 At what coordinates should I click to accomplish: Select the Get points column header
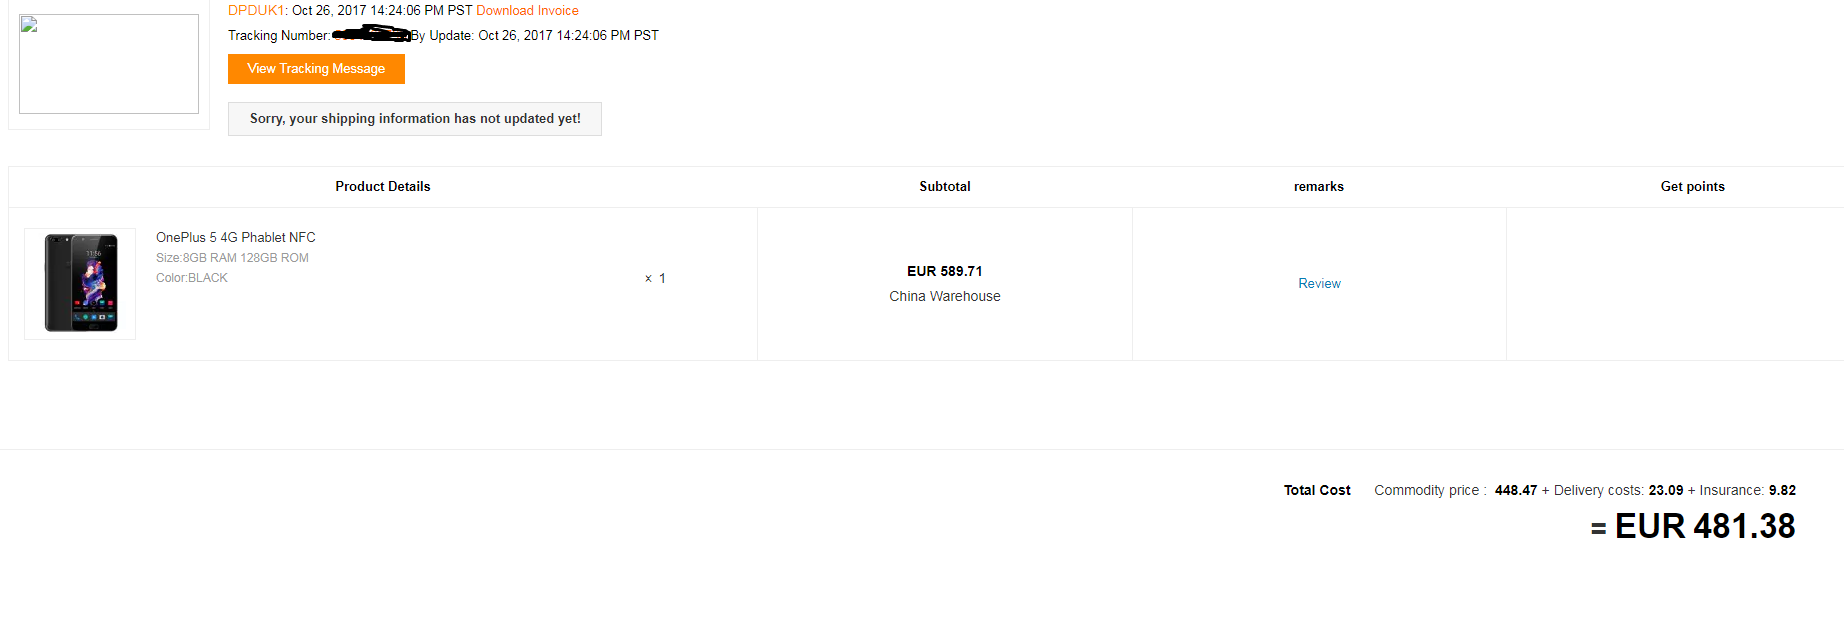tap(1692, 187)
